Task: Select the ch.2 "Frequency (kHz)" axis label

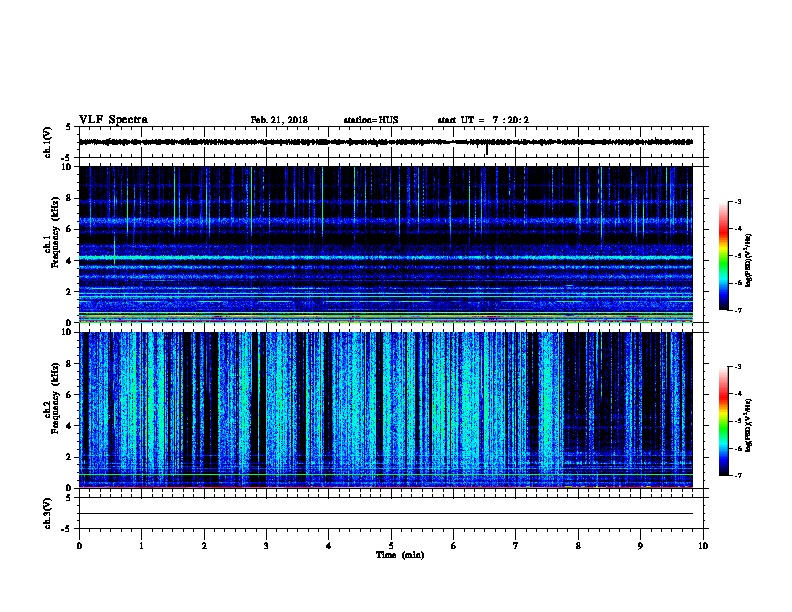Action: click(x=56, y=398)
